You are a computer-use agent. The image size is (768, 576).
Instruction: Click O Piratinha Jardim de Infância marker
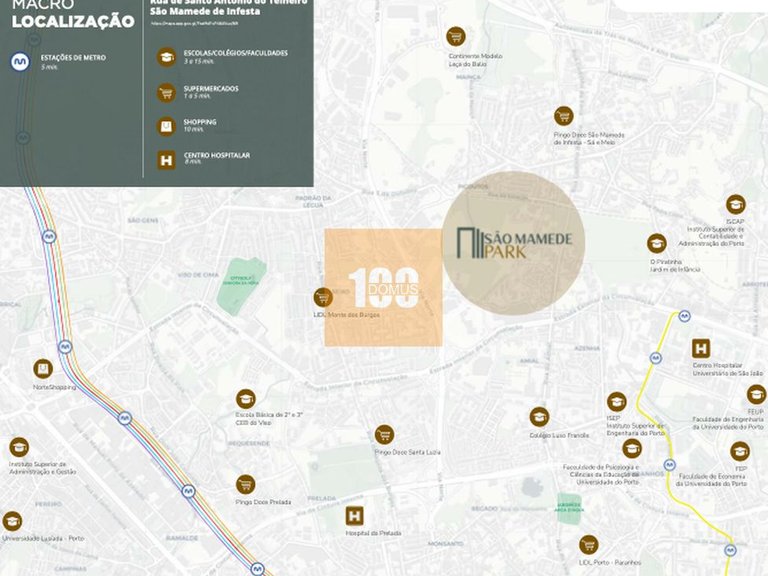coord(656,243)
